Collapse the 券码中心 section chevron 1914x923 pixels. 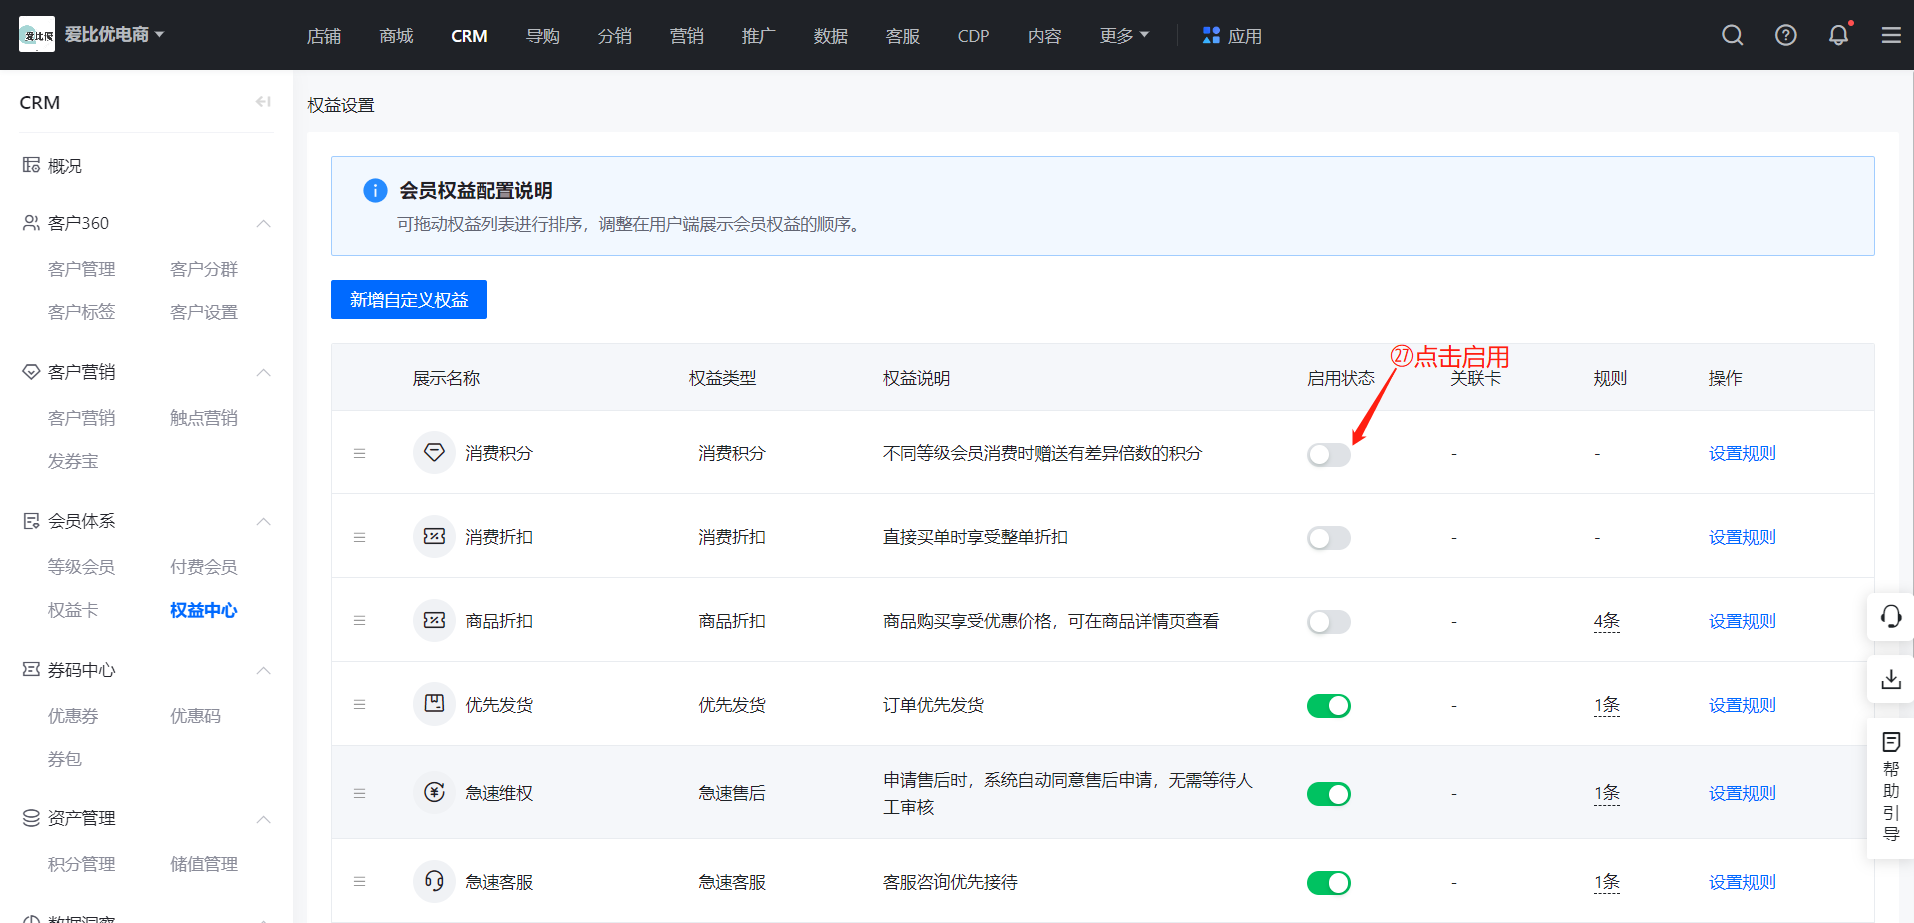tap(264, 670)
